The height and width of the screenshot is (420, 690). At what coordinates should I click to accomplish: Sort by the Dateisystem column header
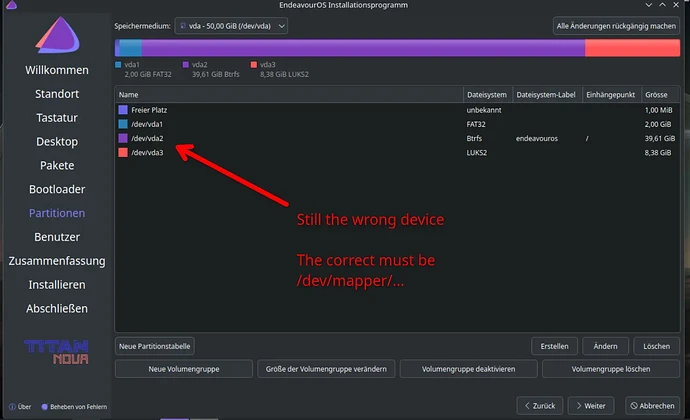click(x=488, y=95)
